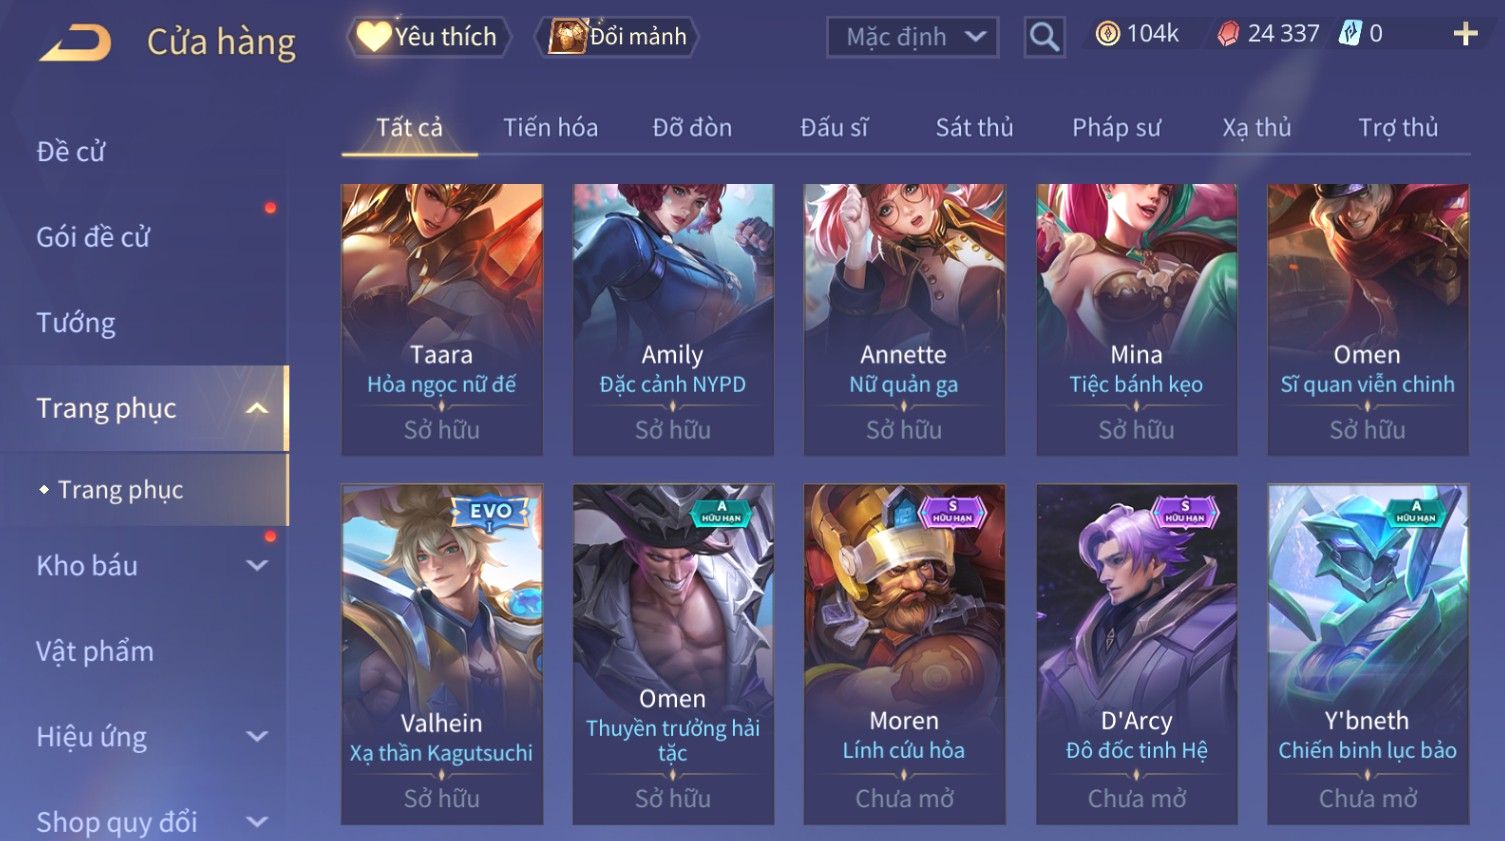
Task: Collapse the Trang phục sidebar section
Action: click(x=257, y=408)
